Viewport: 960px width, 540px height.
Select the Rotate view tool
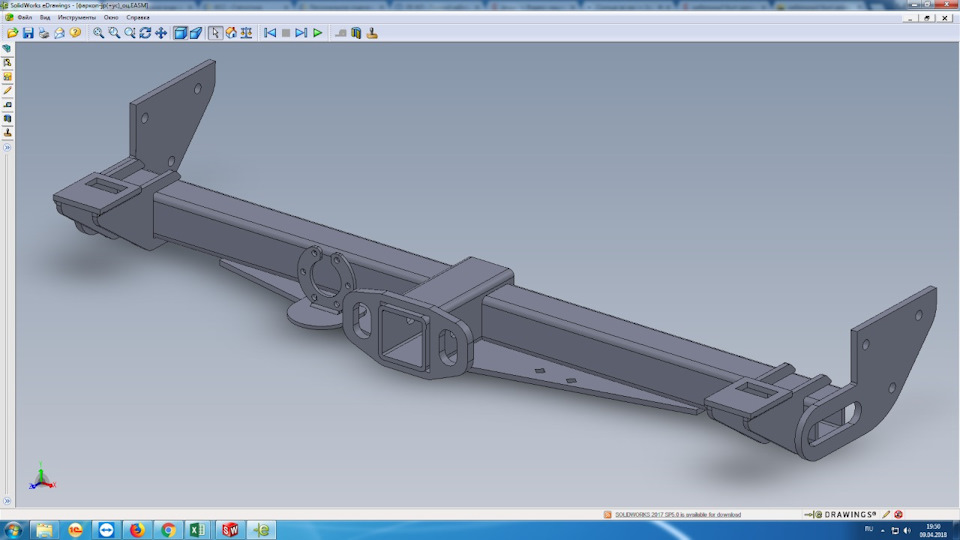click(x=145, y=32)
